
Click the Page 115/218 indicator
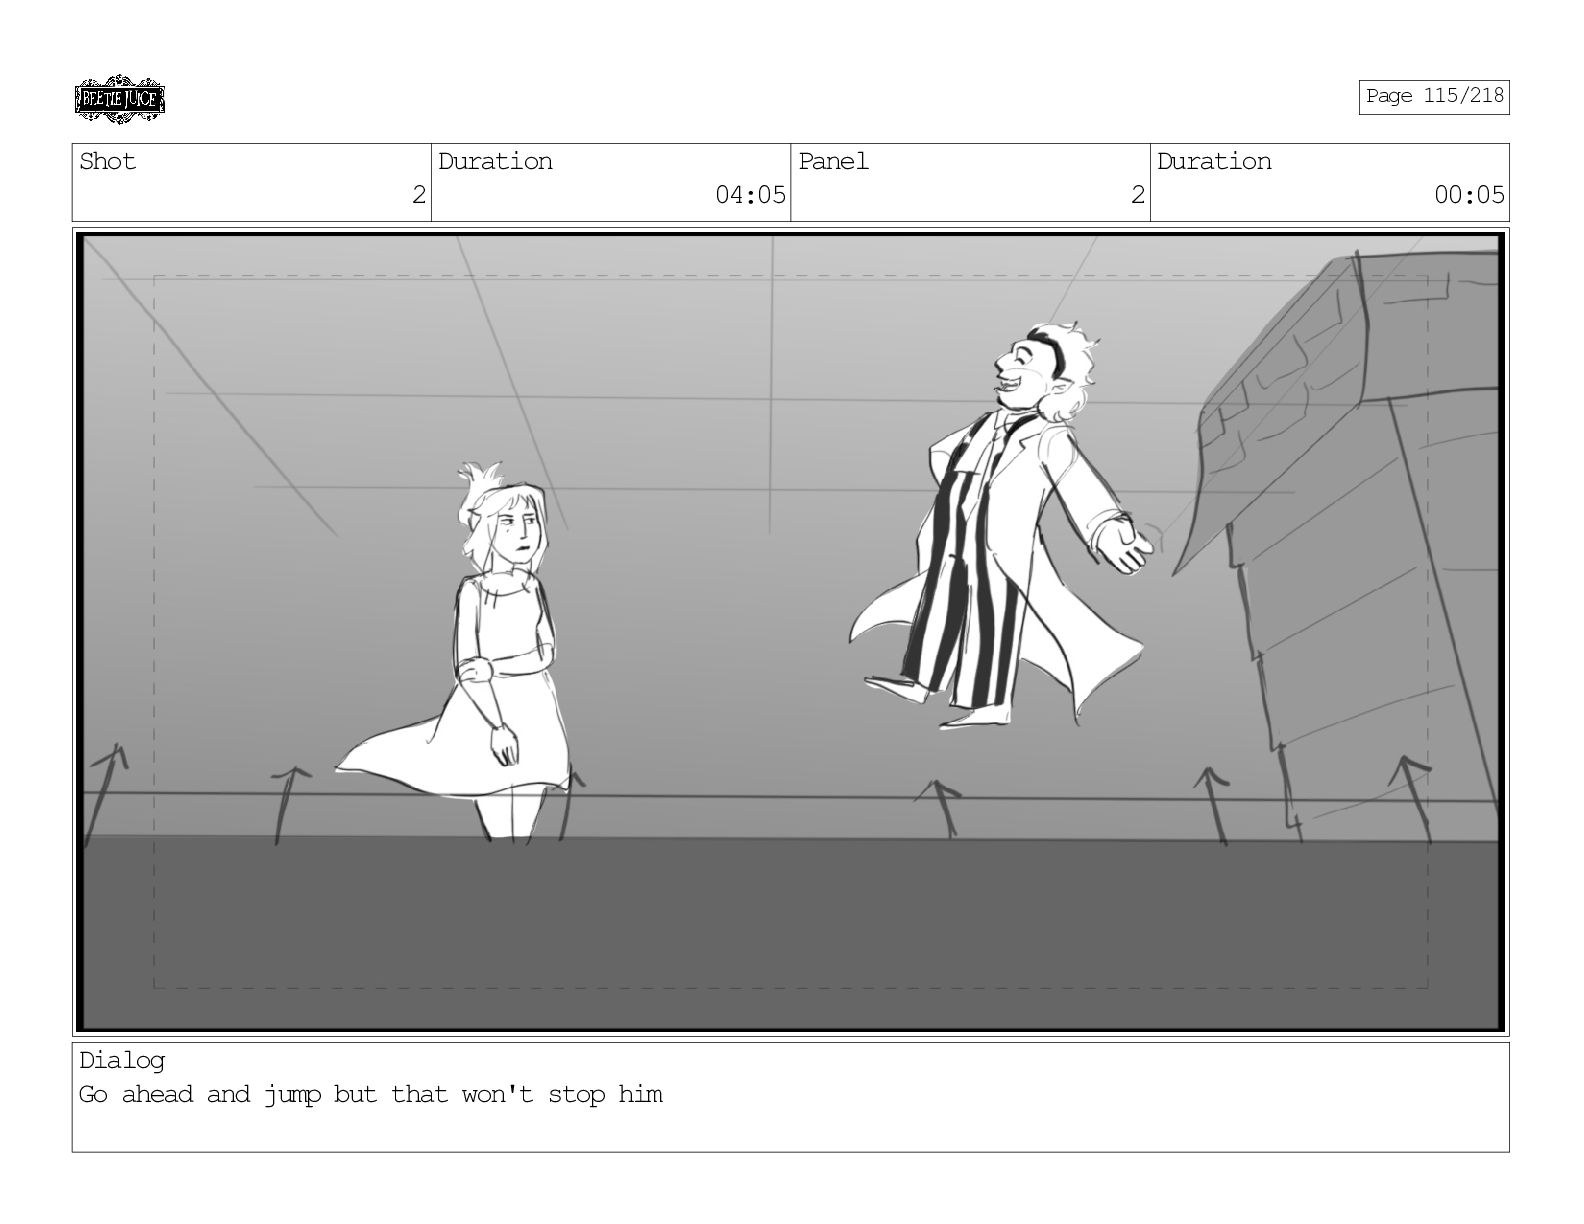coord(1433,96)
